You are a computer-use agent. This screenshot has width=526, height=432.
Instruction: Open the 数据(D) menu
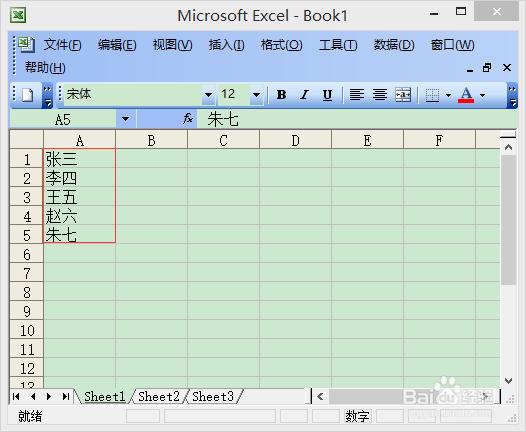click(x=394, y=45)
